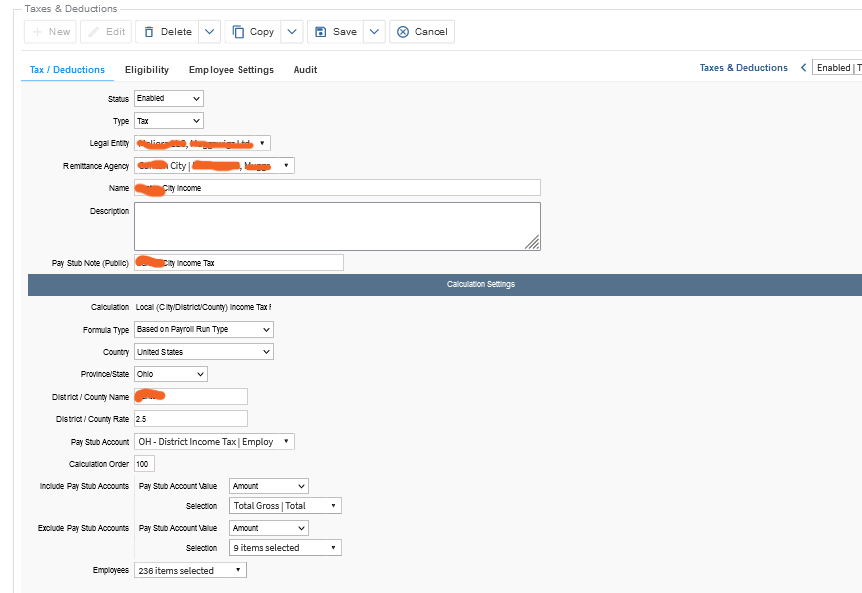The height and width of the screenshot is (593, 862).
Task: Click the Copy icon button
Action: tap(253, 32)
